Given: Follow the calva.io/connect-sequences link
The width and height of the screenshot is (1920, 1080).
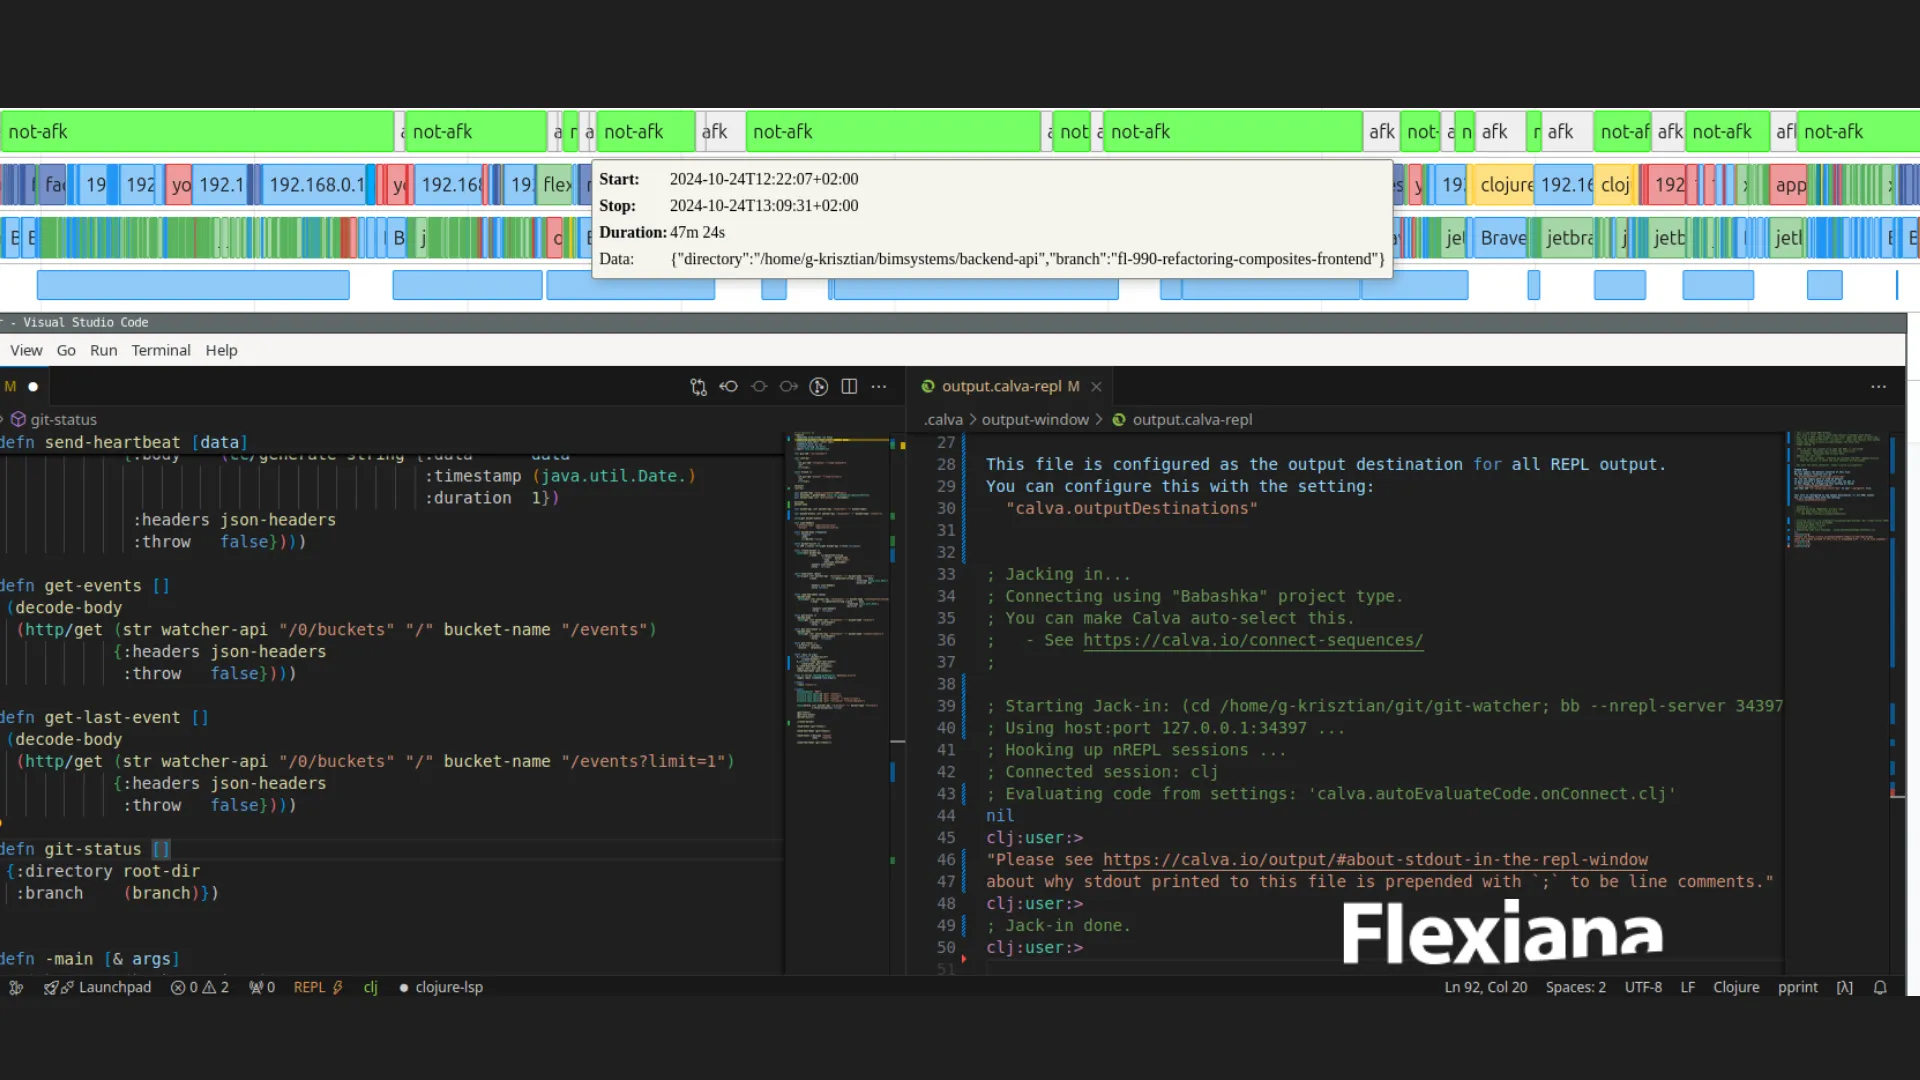Looking at the screenshot, I should click(x=1253, y=640).
